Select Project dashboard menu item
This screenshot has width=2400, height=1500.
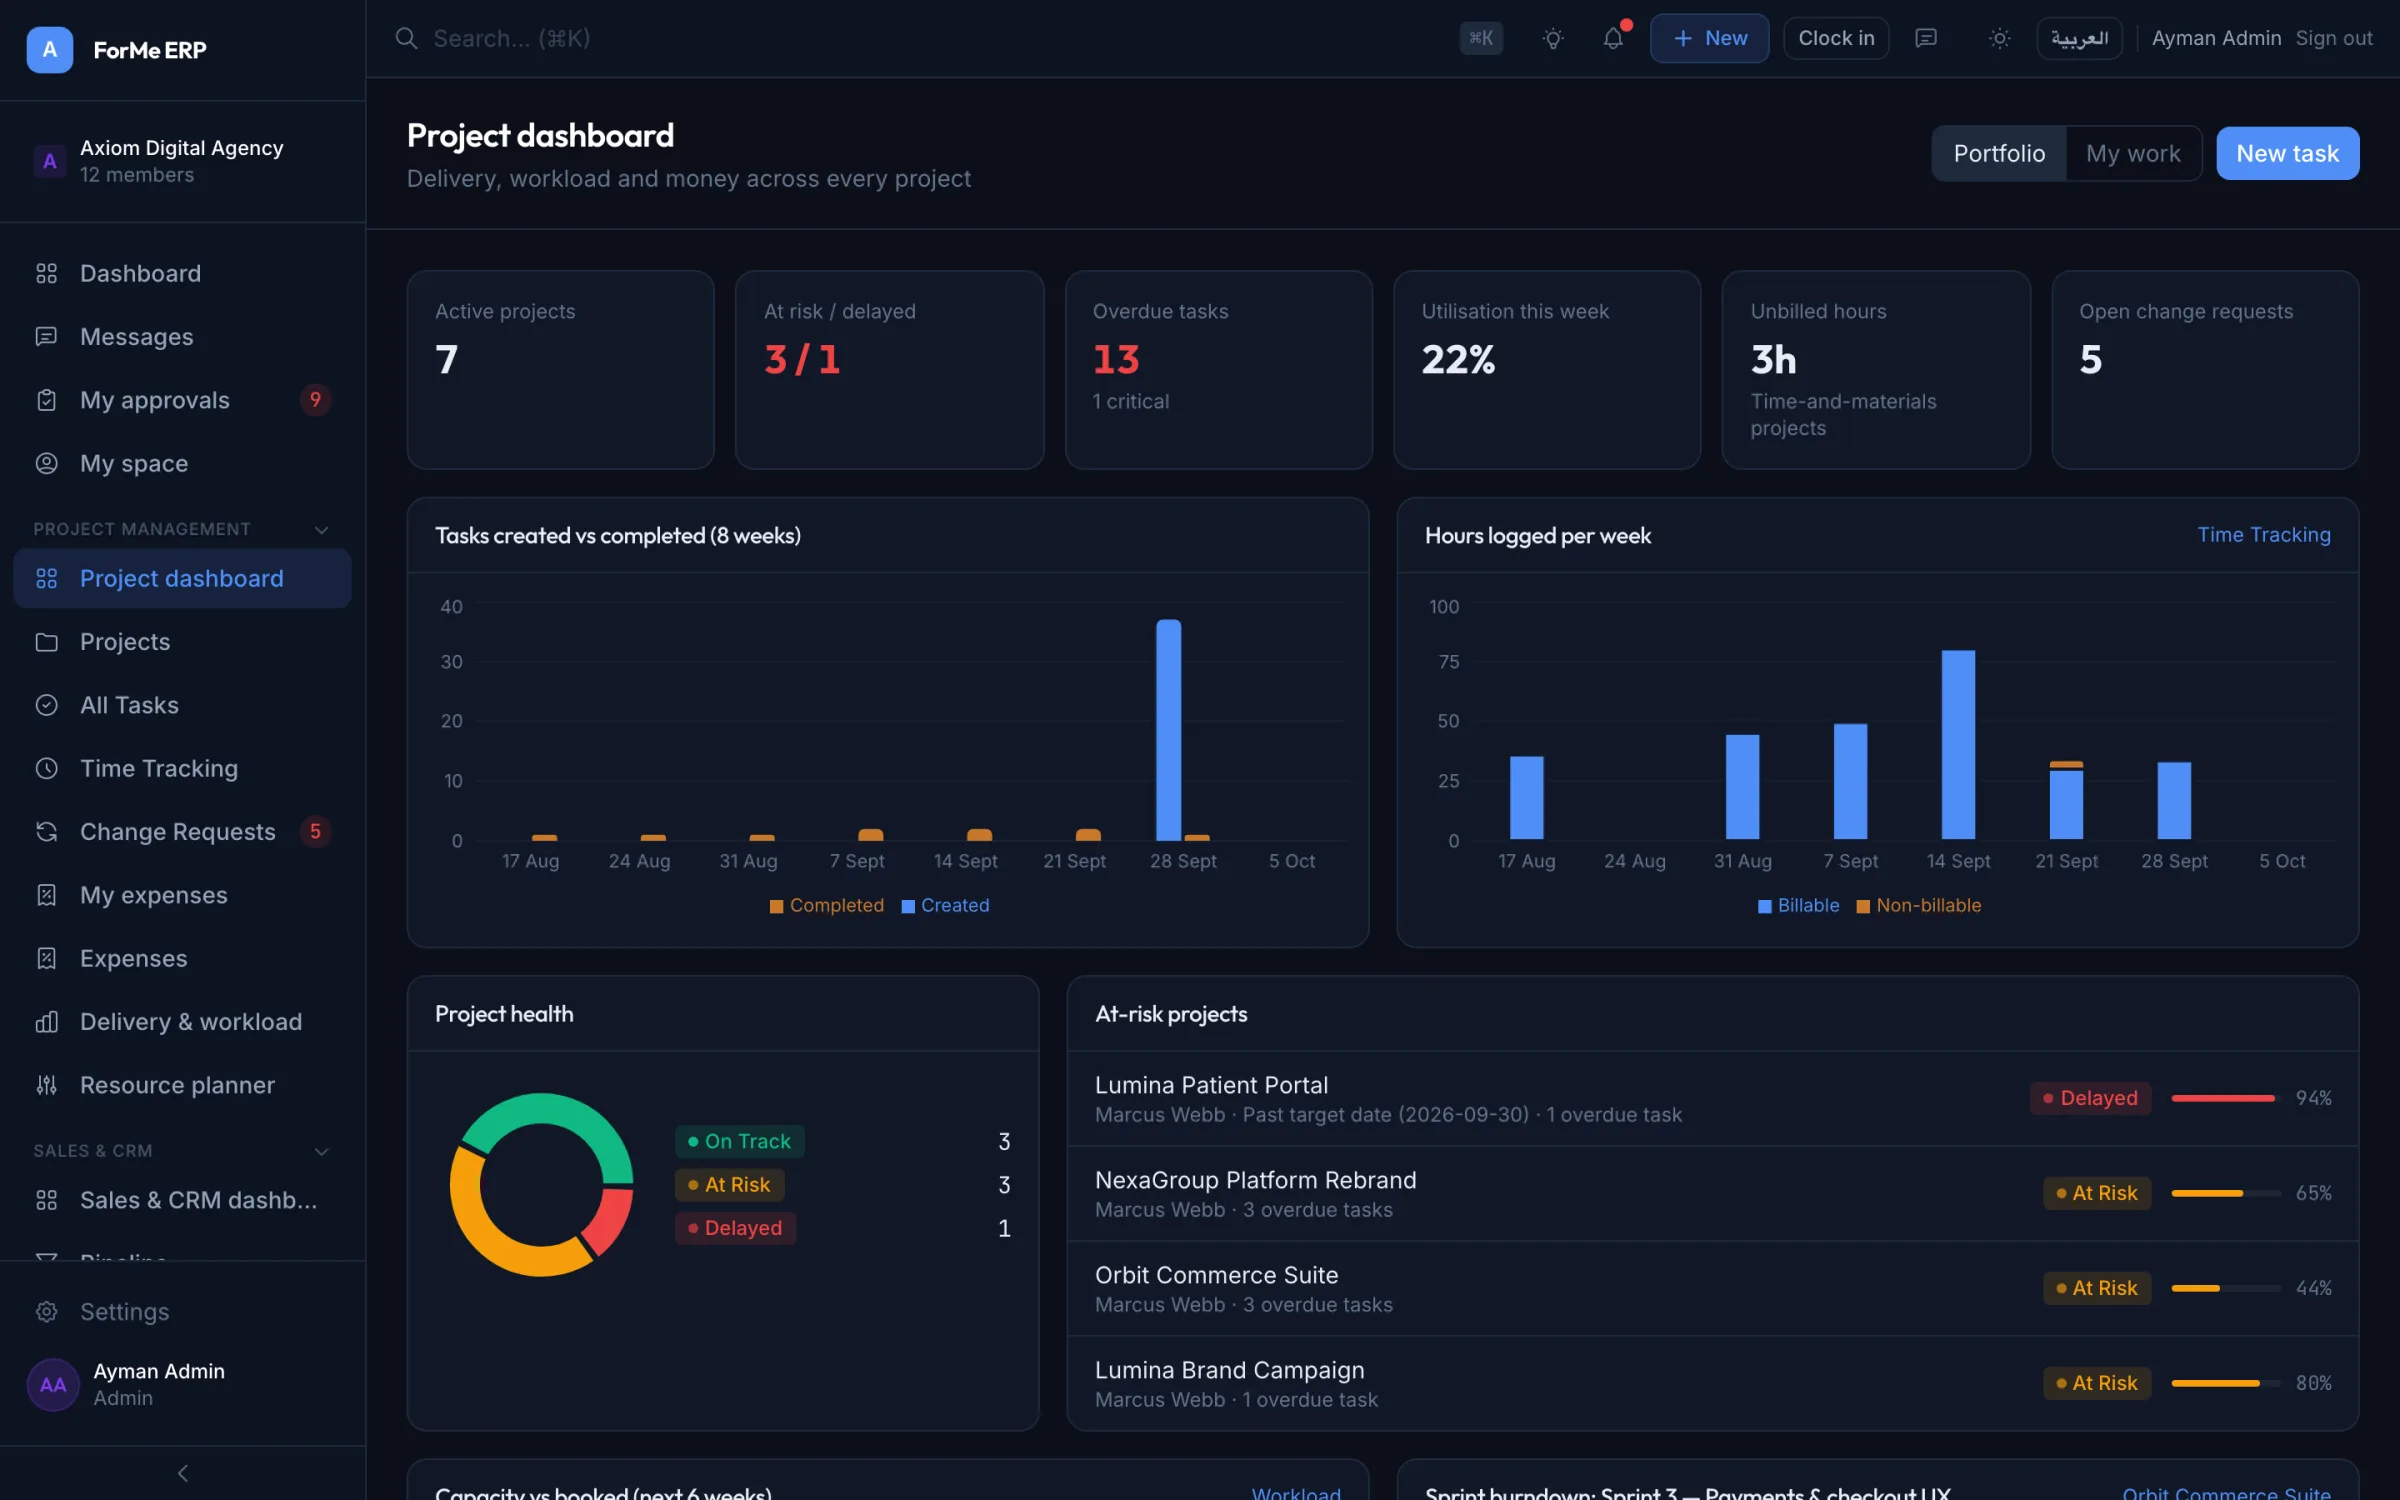coord(182,578)
